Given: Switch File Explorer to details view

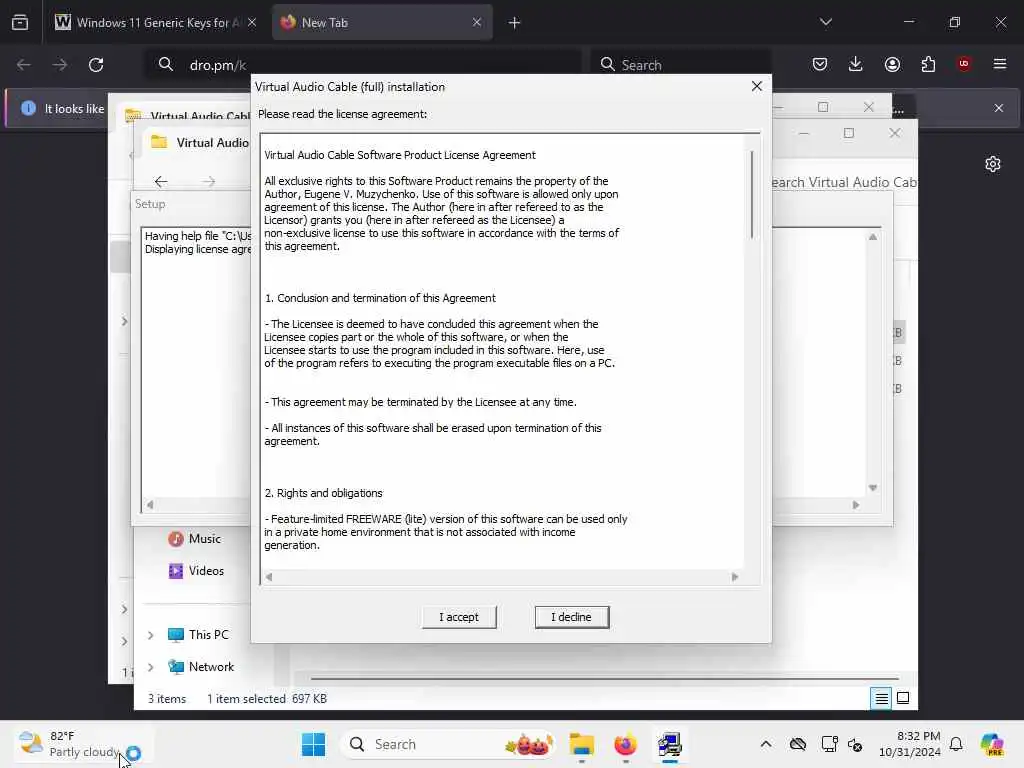Looking at the screenshot, I should (x=881, y=699).
